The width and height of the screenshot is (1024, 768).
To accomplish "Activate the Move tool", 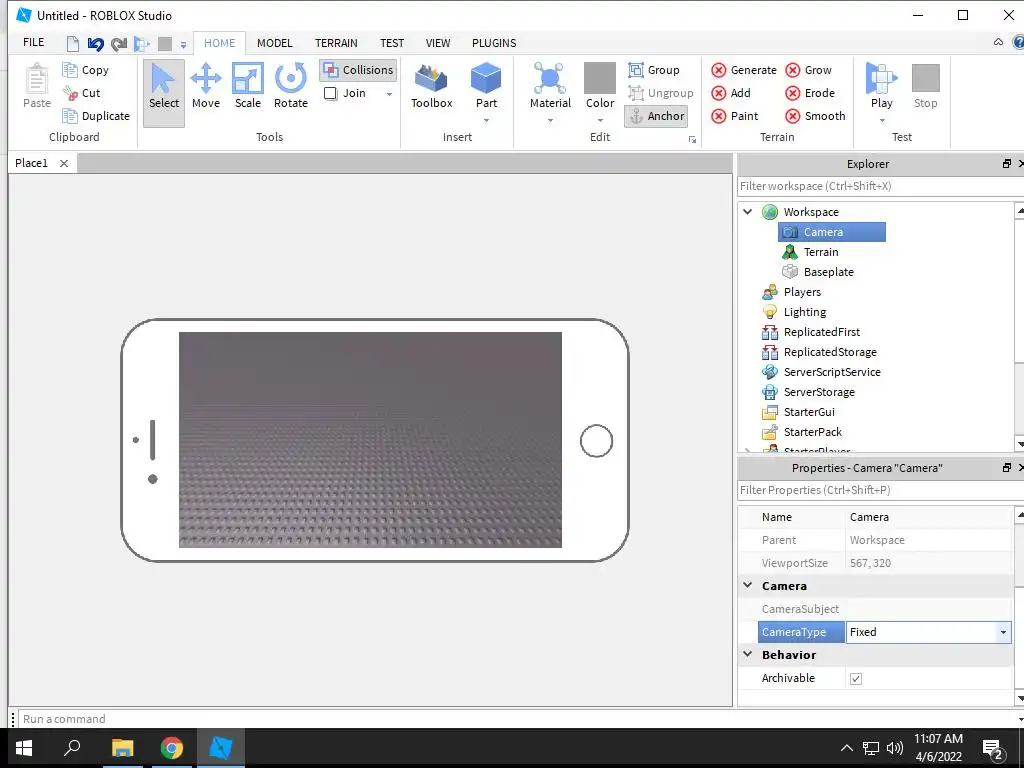I will pos(206,86).
